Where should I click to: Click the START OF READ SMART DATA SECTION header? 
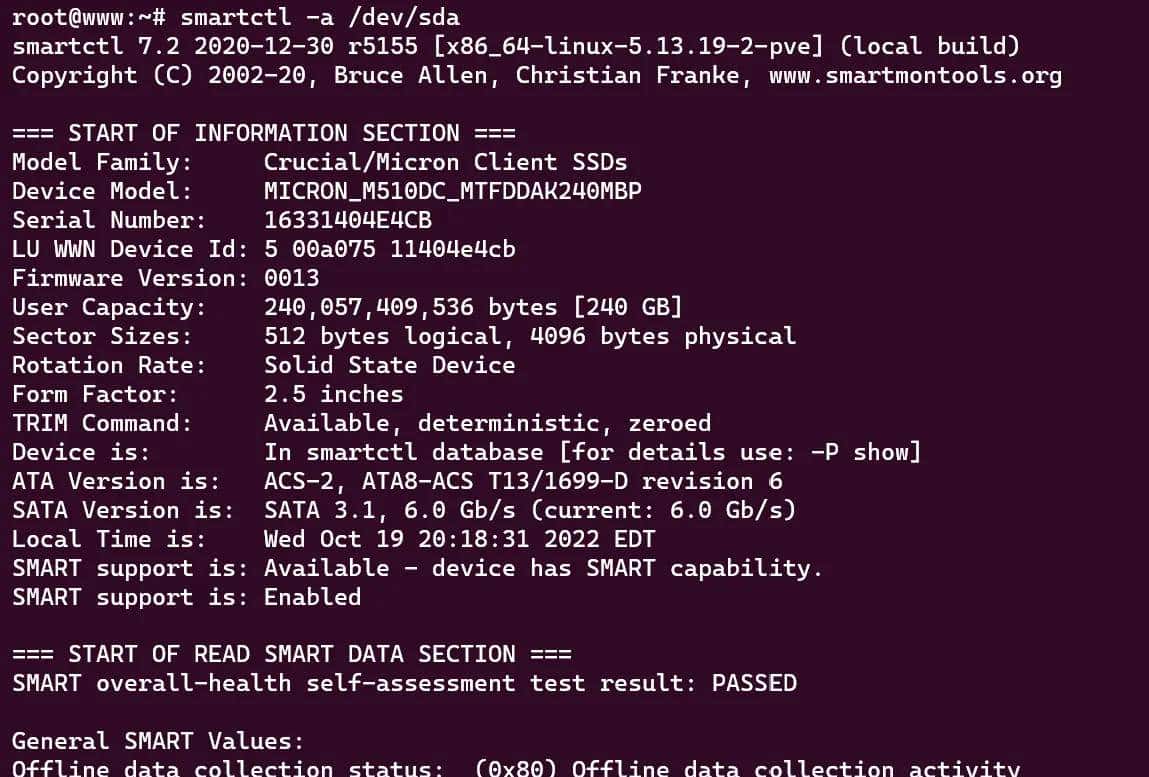291,654
